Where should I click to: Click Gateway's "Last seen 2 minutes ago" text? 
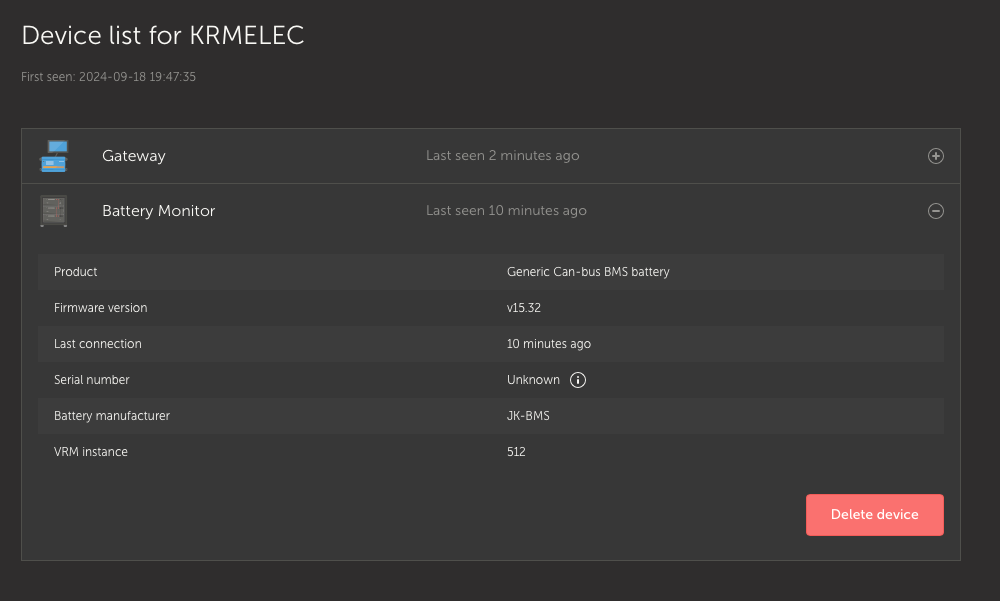[x=502, y=156]
